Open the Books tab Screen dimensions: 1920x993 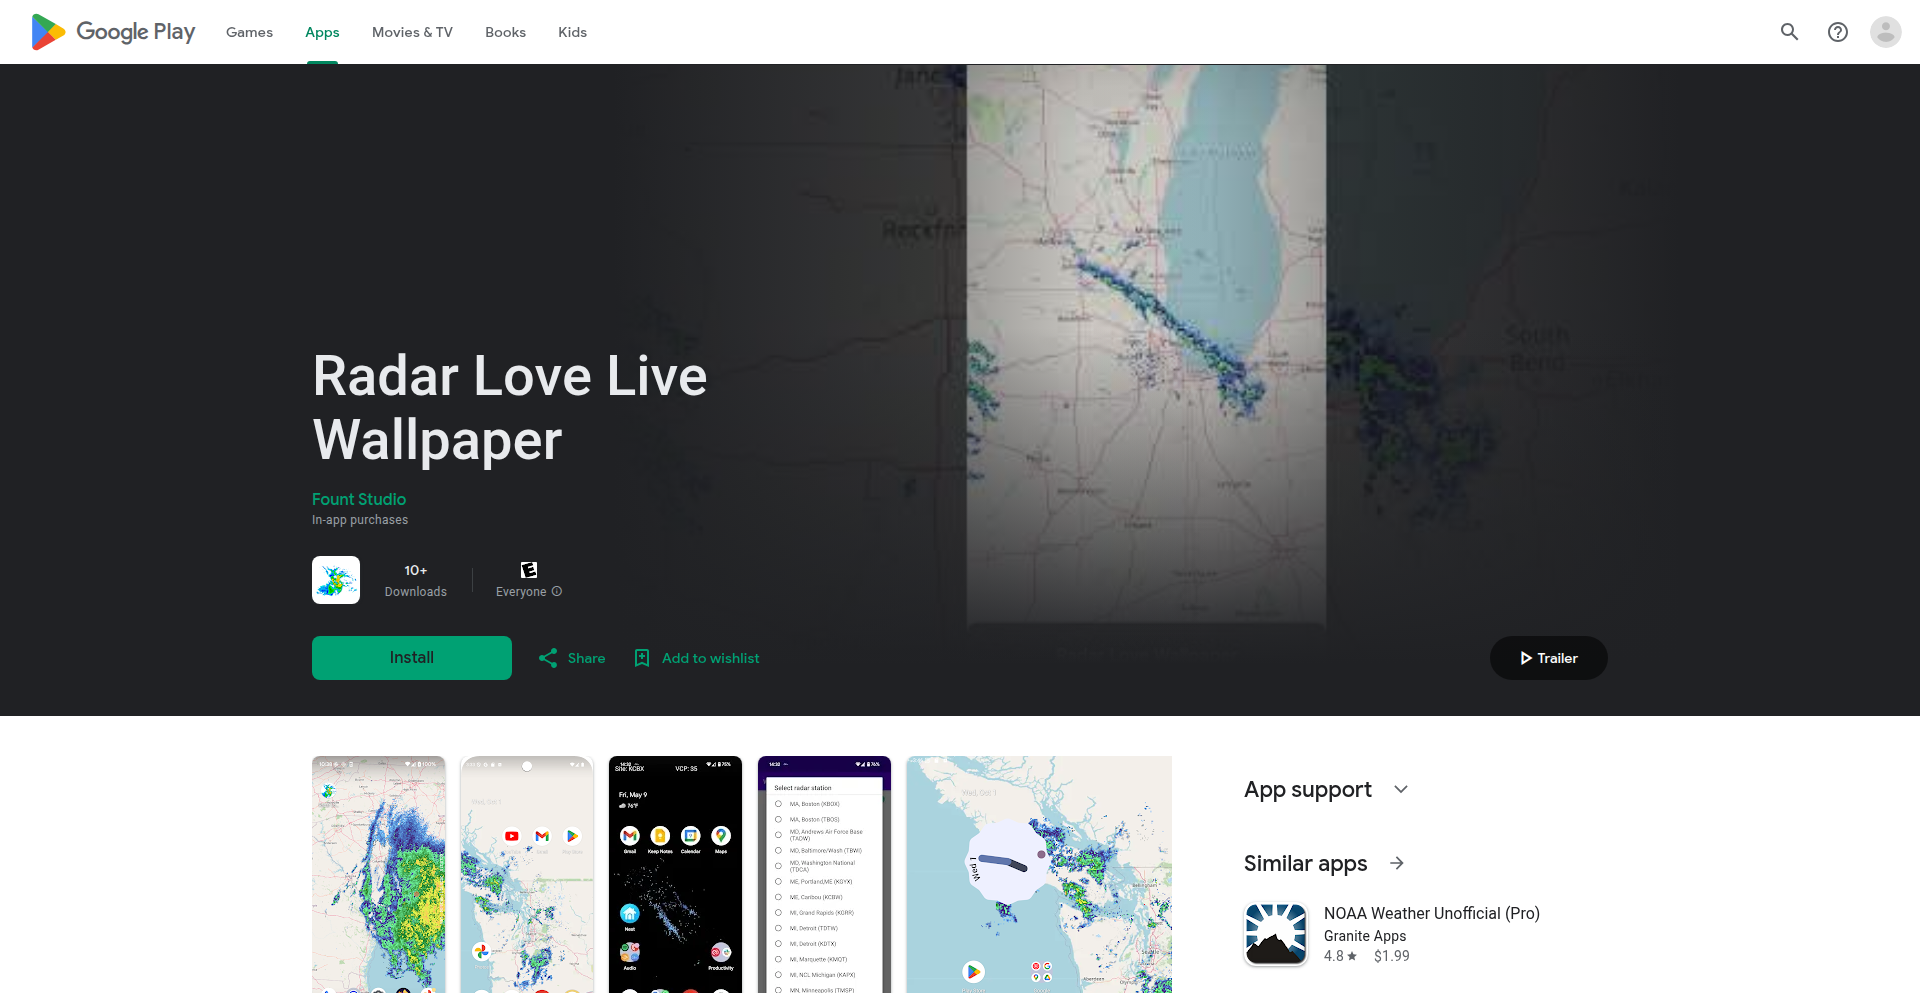coord(505,32)
